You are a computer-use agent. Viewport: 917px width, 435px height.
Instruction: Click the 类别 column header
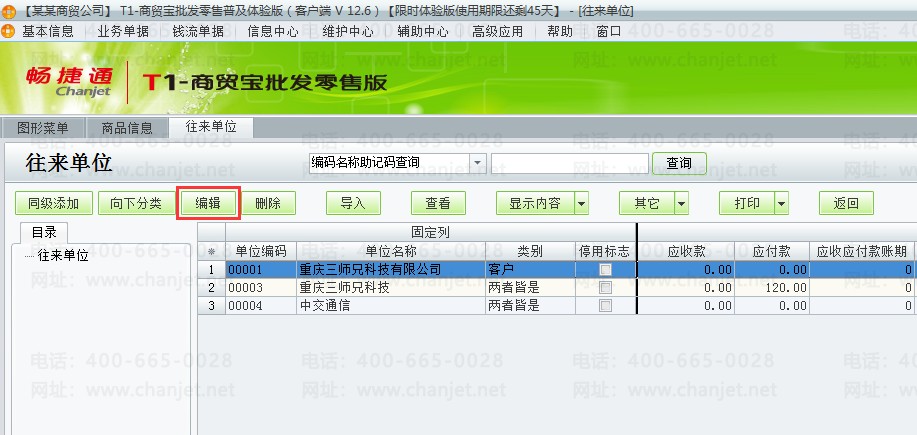tap(530, 252)
